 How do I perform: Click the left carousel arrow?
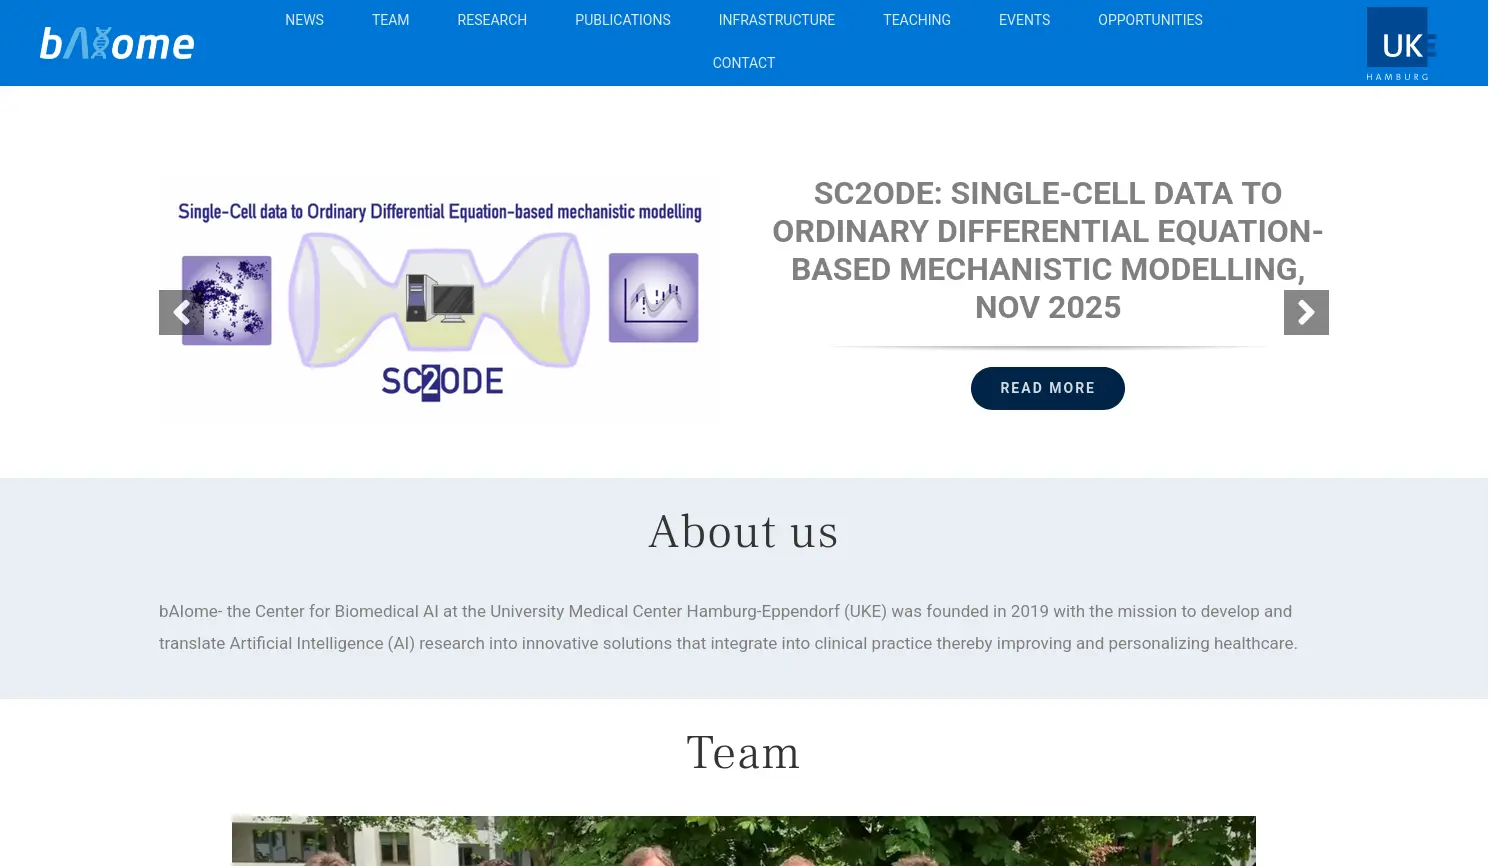coord(181,312)
